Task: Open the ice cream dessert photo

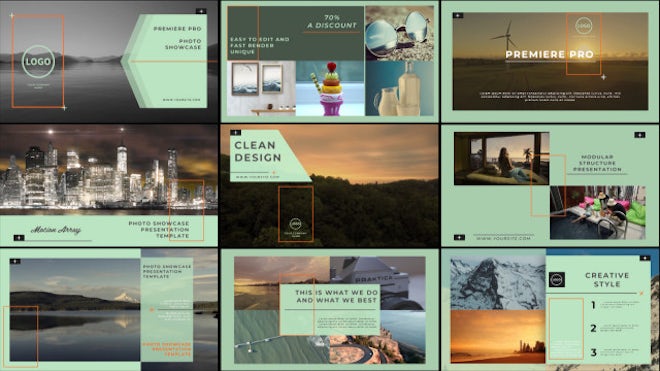Action: pyautogui.click(x=330, y=88)
